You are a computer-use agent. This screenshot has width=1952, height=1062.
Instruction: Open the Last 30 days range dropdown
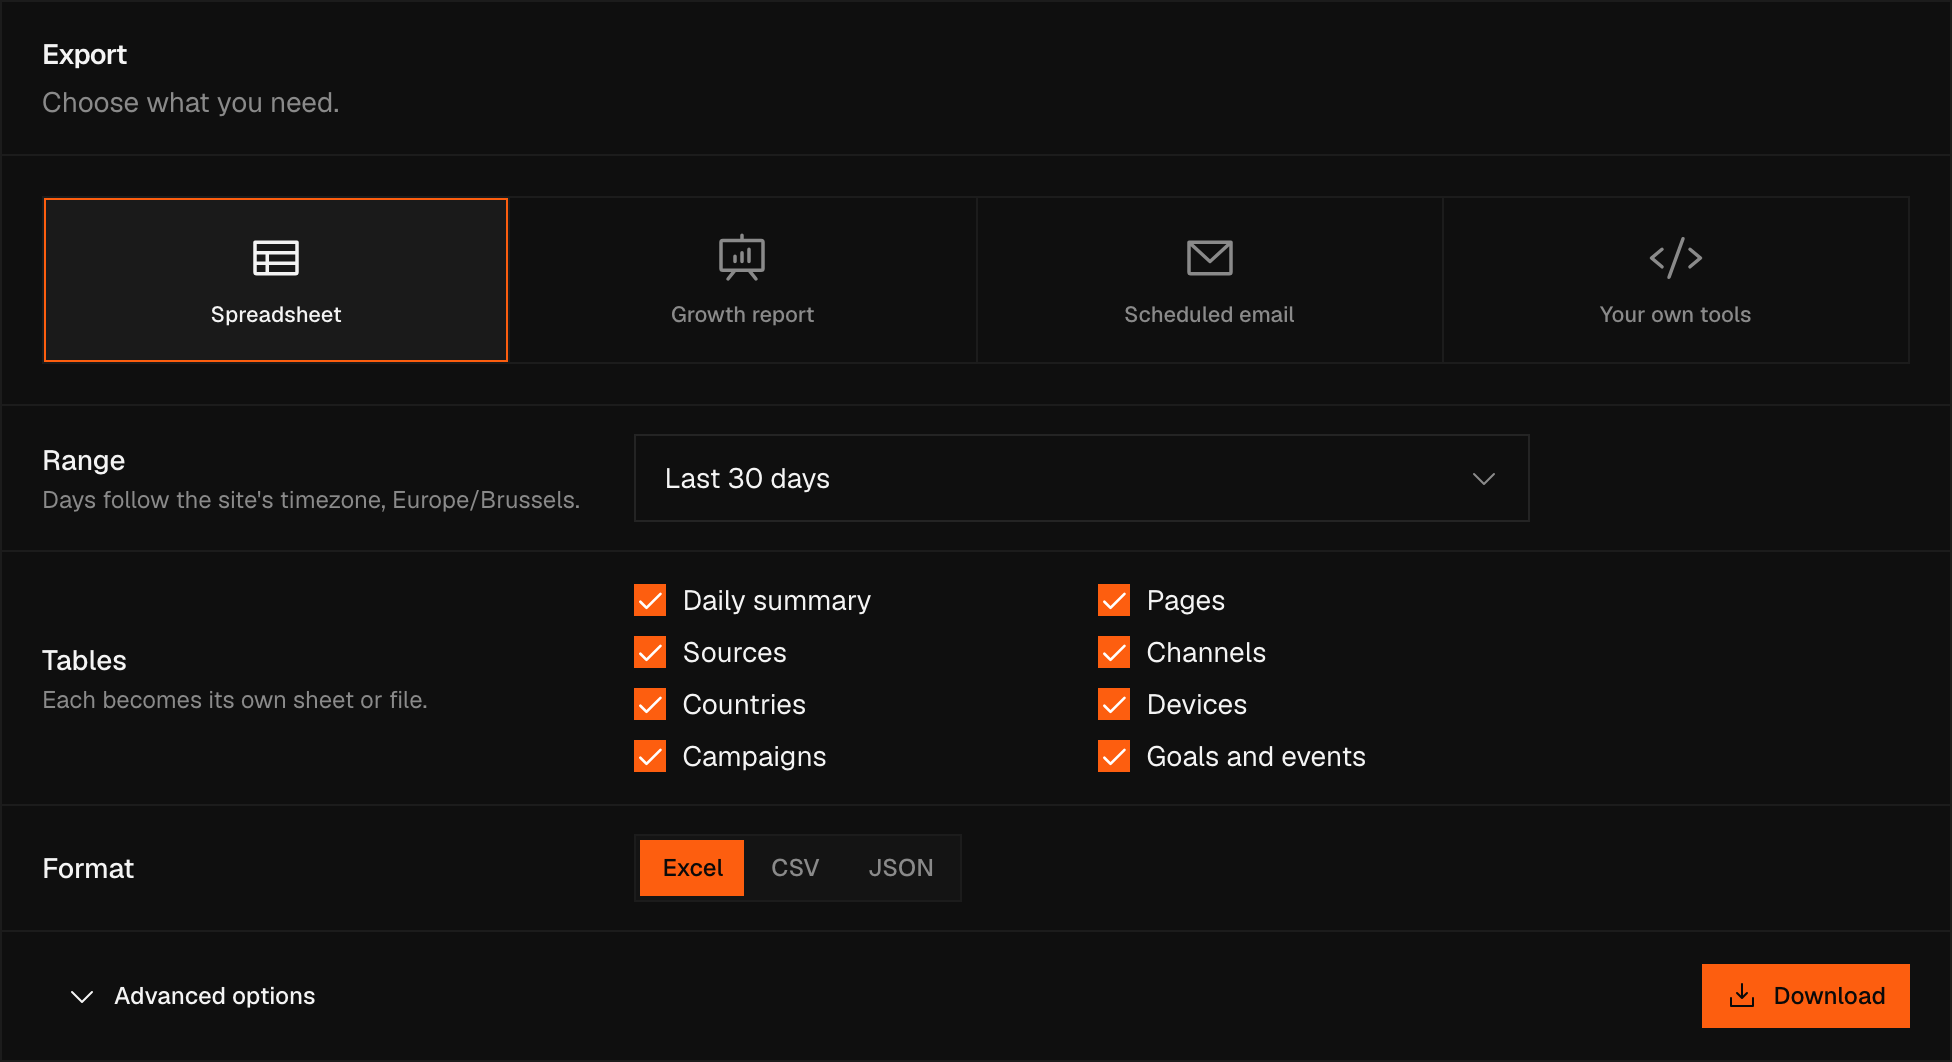point(1081,478)
